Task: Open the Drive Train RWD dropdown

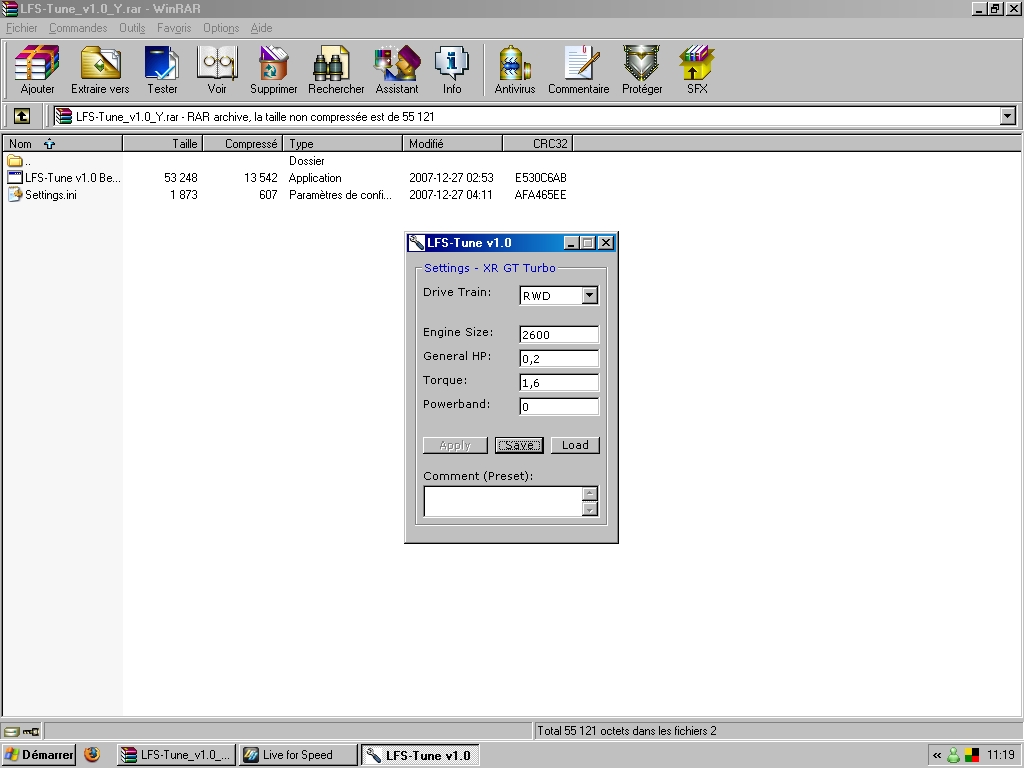Action: tap(589, 295)
